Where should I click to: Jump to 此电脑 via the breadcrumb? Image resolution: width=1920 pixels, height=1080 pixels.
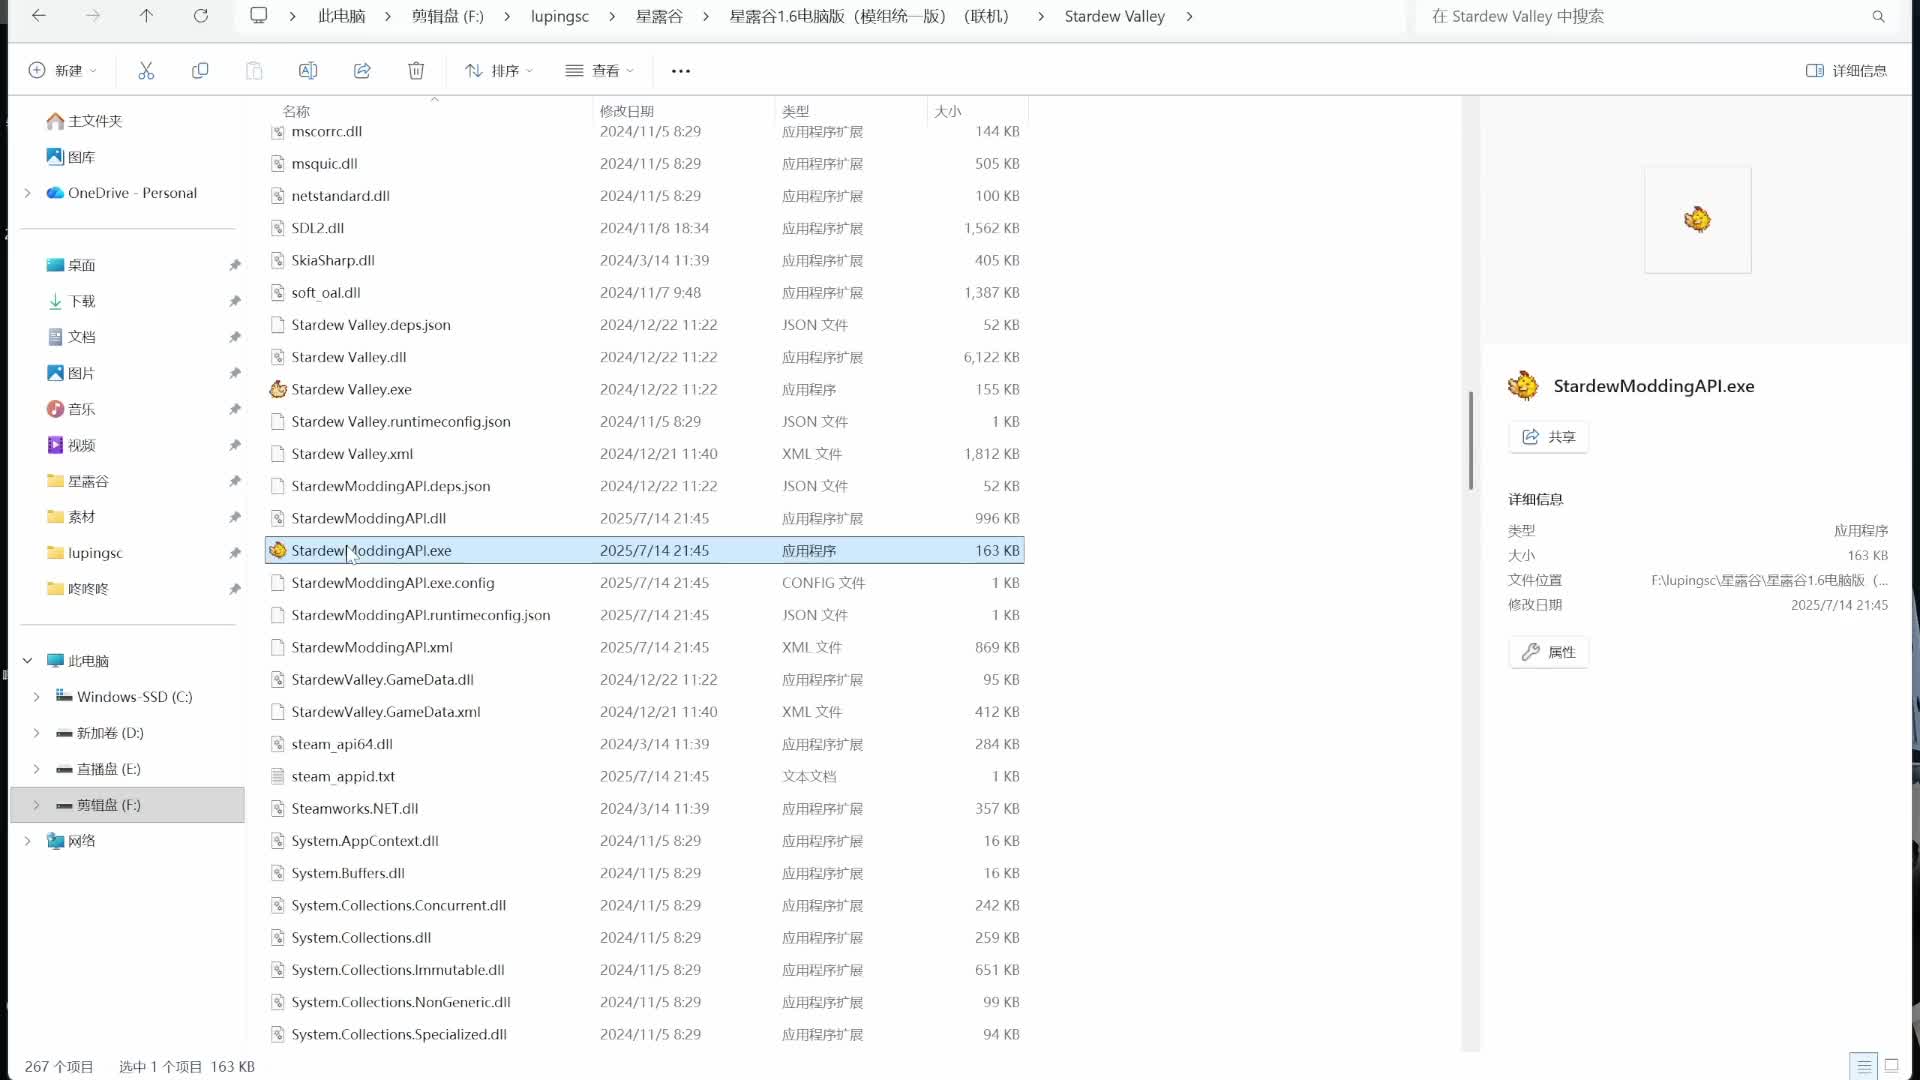tap(341, 16)
